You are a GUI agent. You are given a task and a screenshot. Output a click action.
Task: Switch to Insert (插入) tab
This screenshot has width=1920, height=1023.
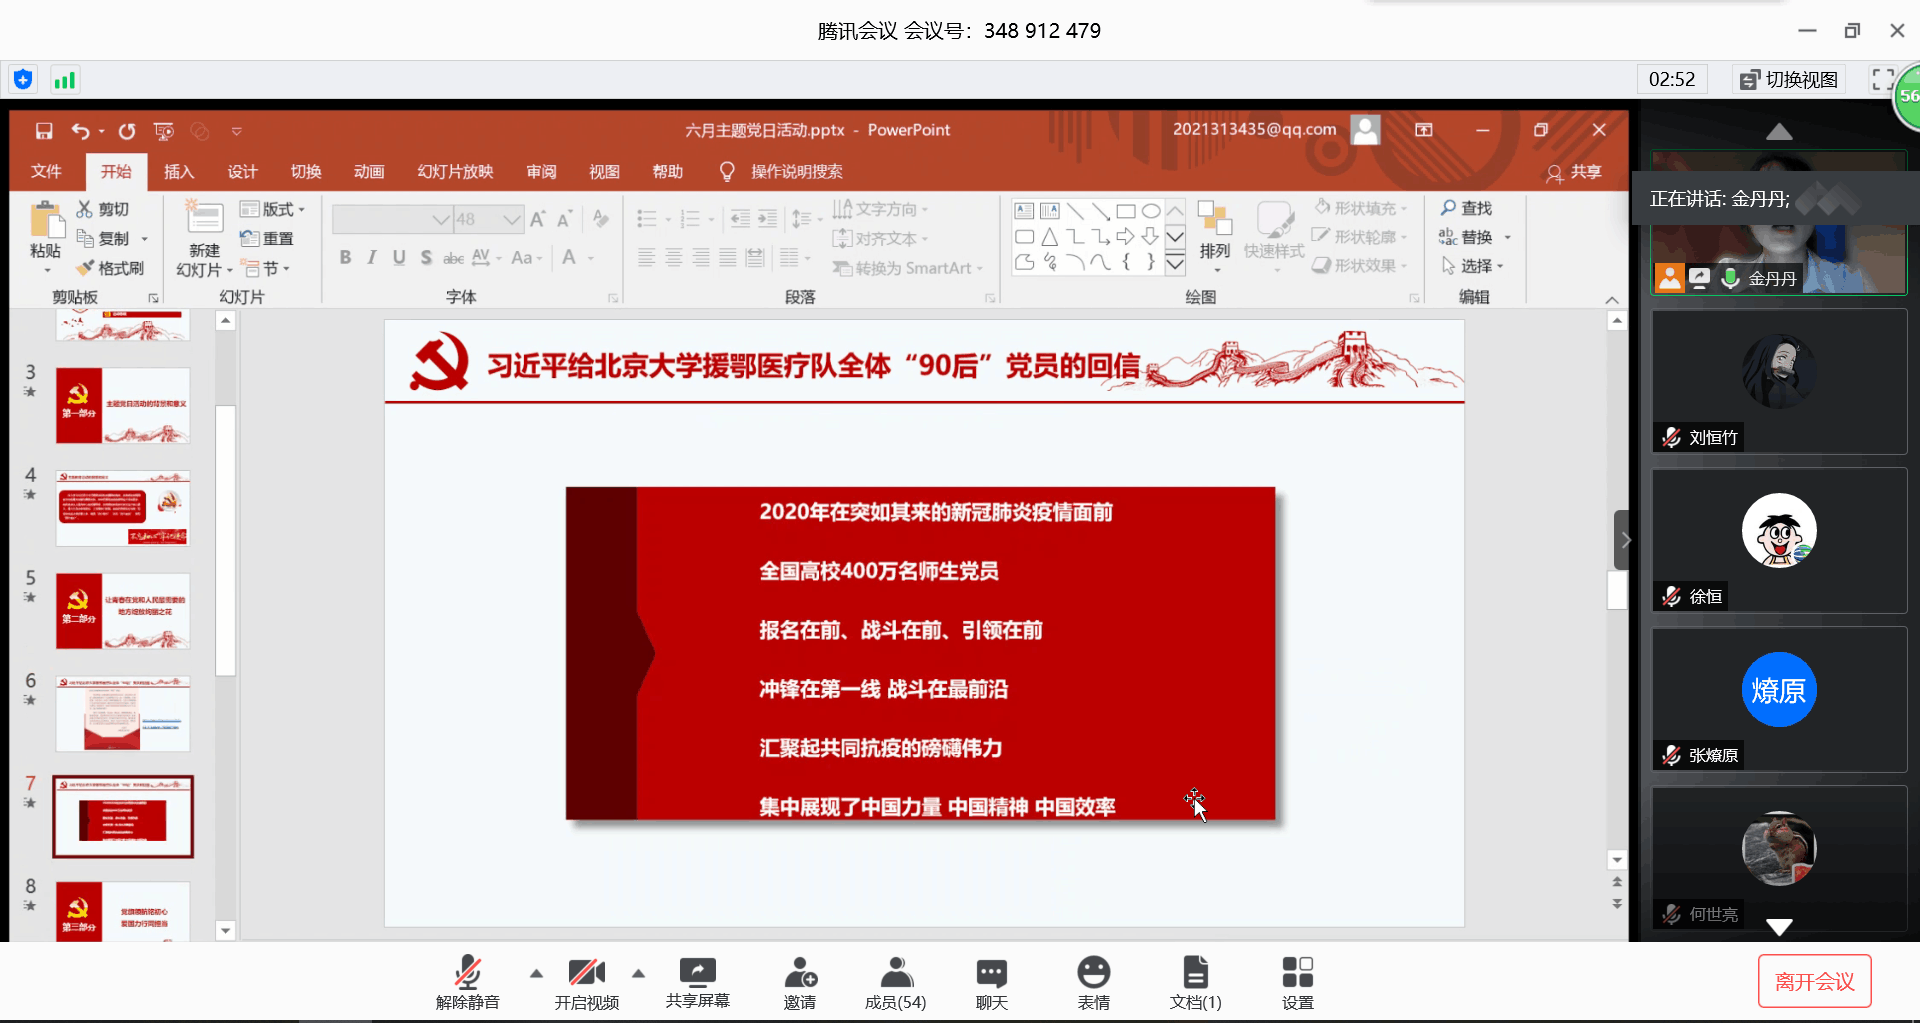(179, 171)
